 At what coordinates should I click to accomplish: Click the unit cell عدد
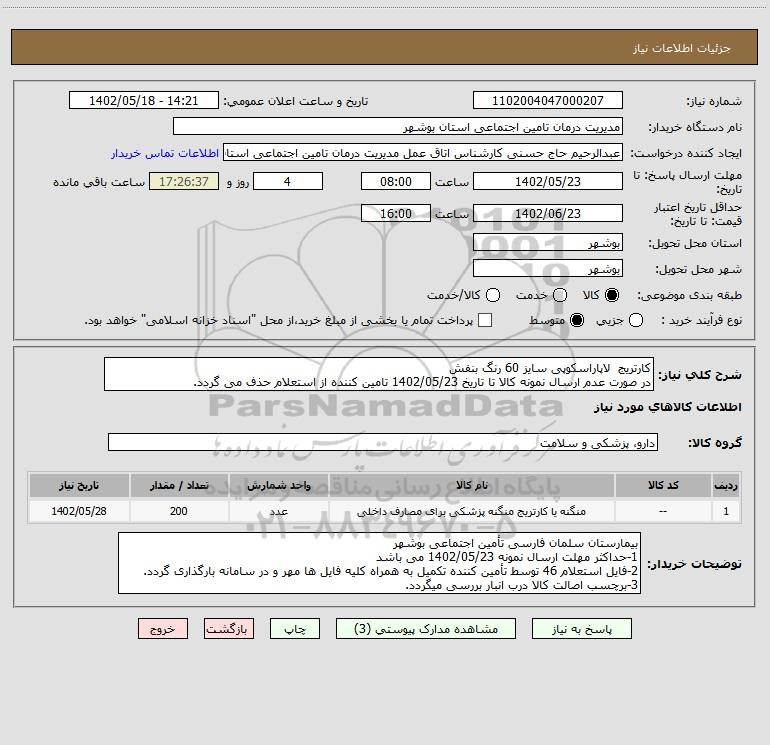pyautogui.click(x=278, y=511)
